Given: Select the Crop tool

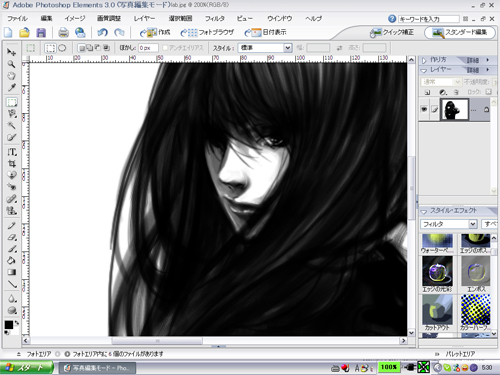Looking at the screenshot, I should tap(12, 163).
